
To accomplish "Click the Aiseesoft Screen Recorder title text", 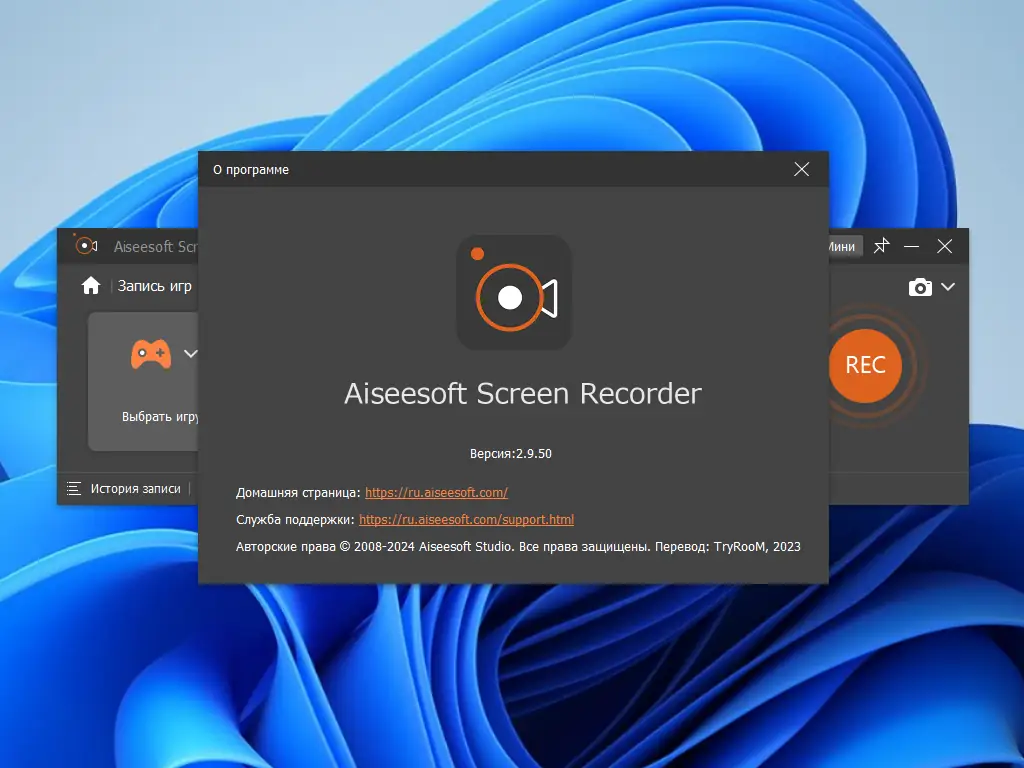I will pyautogui.click(x=522, y=394).
